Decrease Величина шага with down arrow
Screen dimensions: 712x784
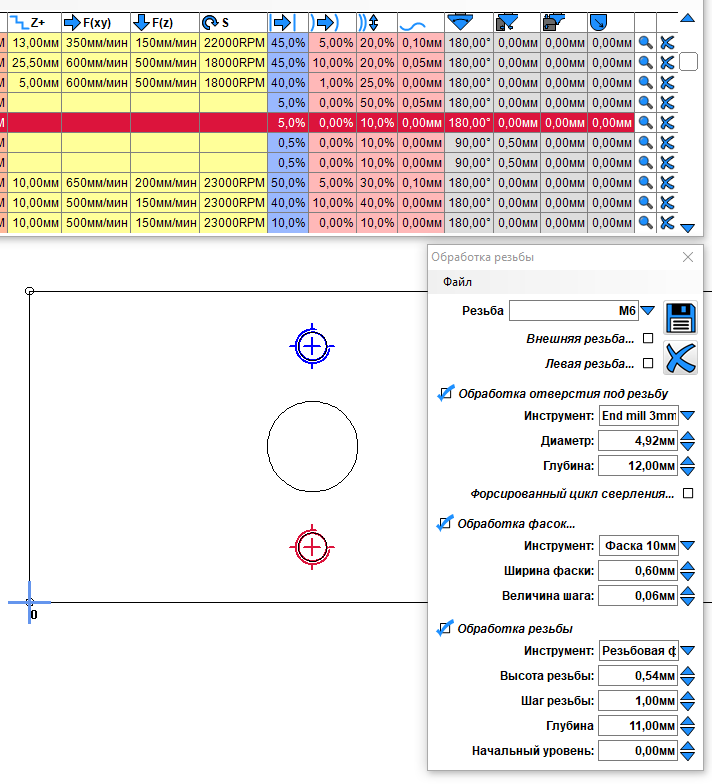point(688,601)
